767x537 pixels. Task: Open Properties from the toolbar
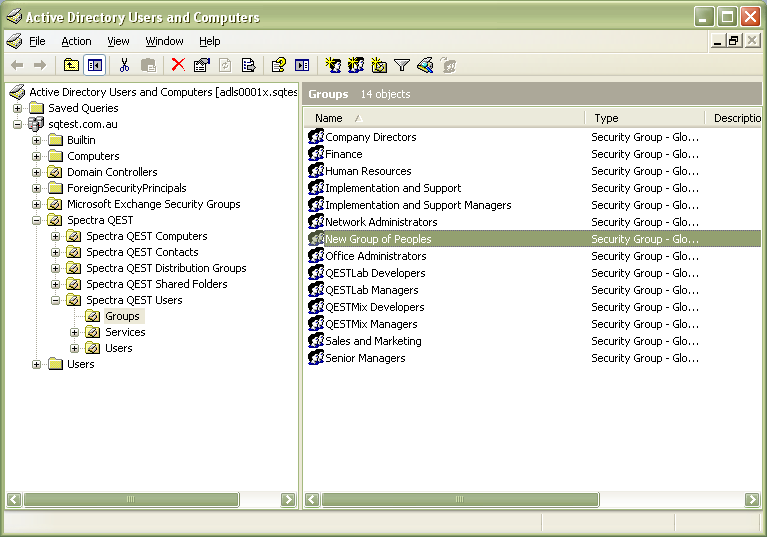point(202,65)
